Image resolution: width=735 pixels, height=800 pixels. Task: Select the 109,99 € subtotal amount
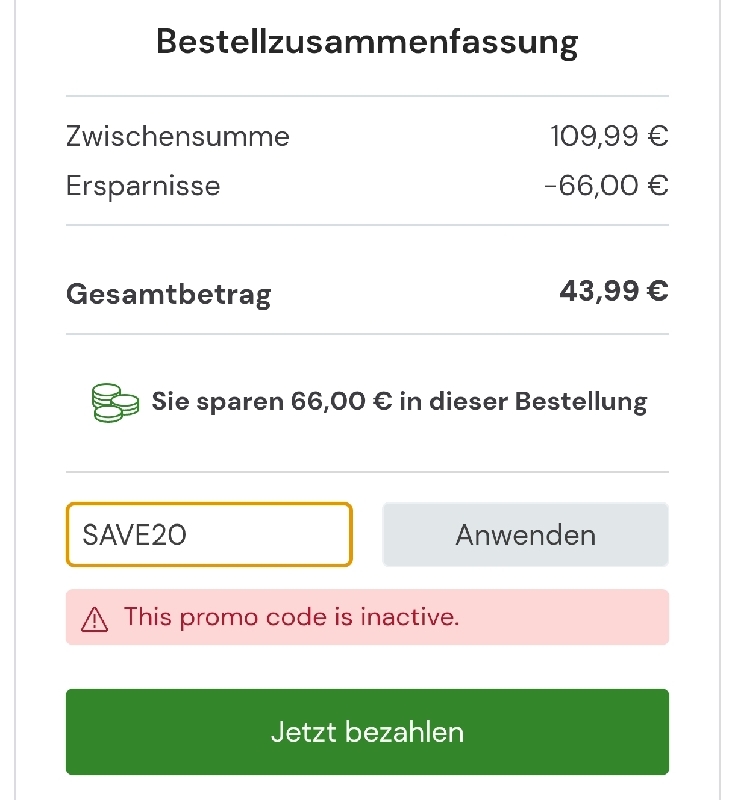(609, 136)
